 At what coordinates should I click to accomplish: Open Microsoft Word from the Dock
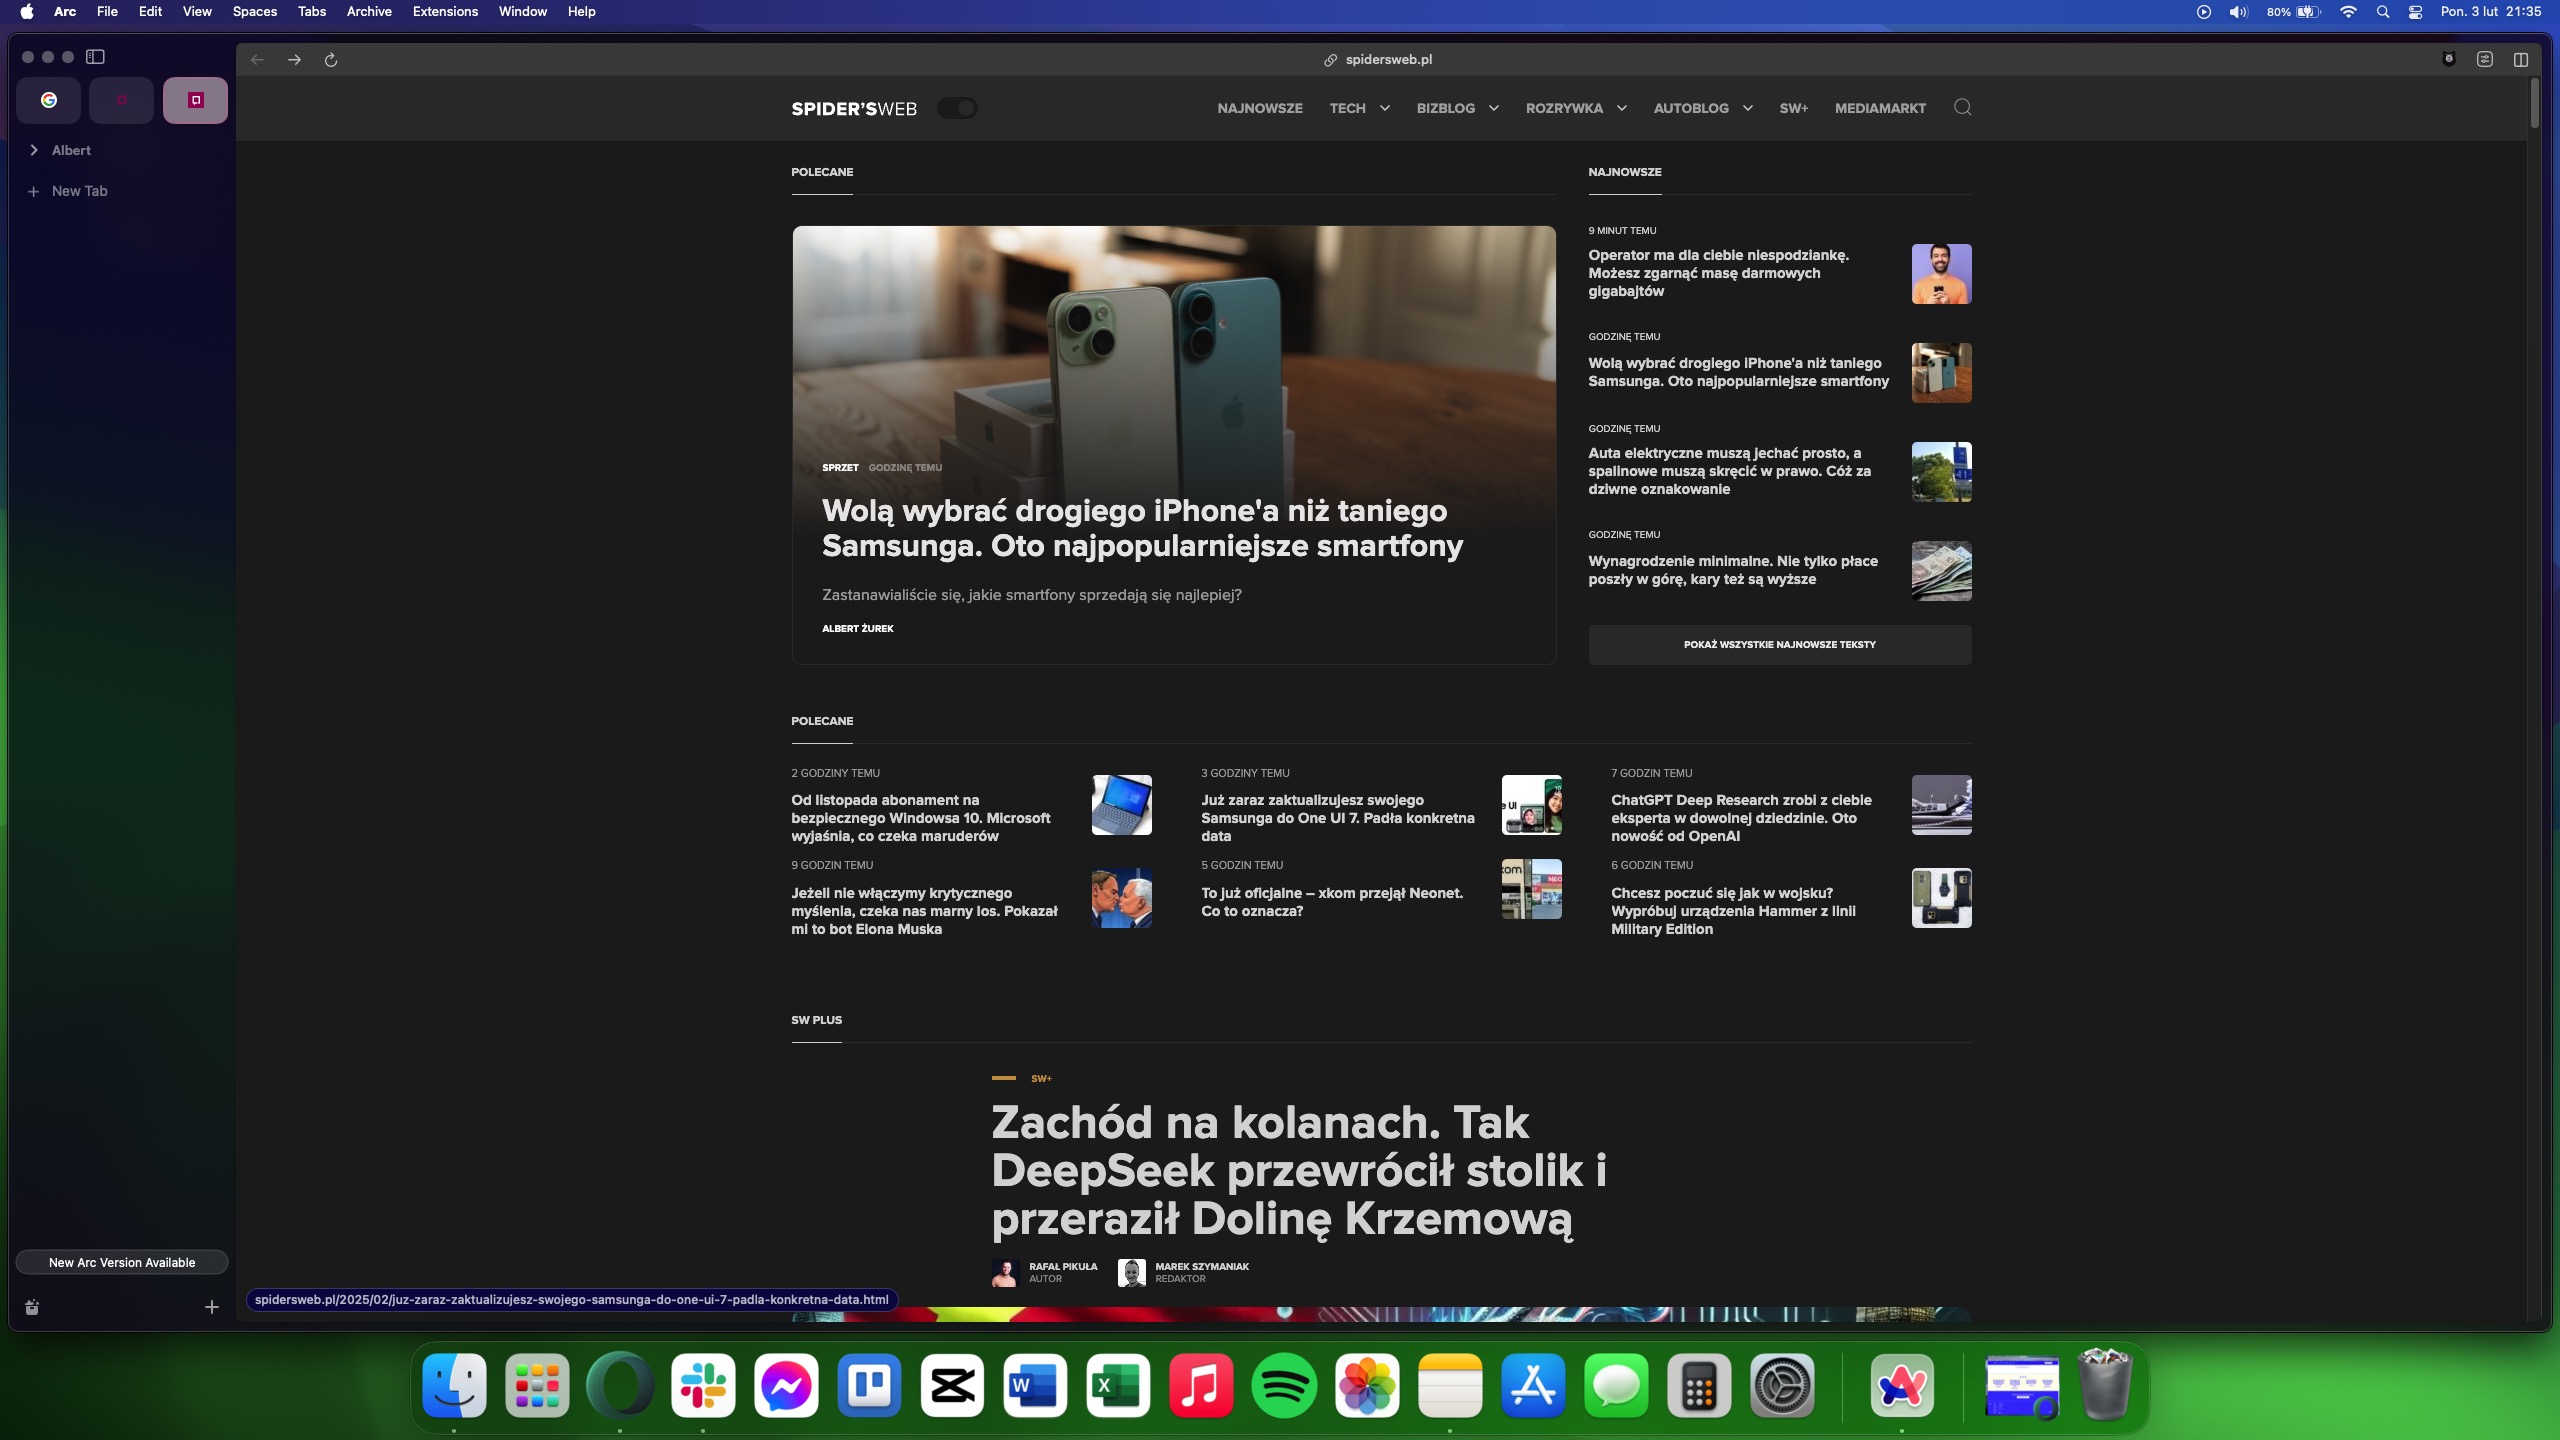pyautogui.click(x=1035, y=1386)
